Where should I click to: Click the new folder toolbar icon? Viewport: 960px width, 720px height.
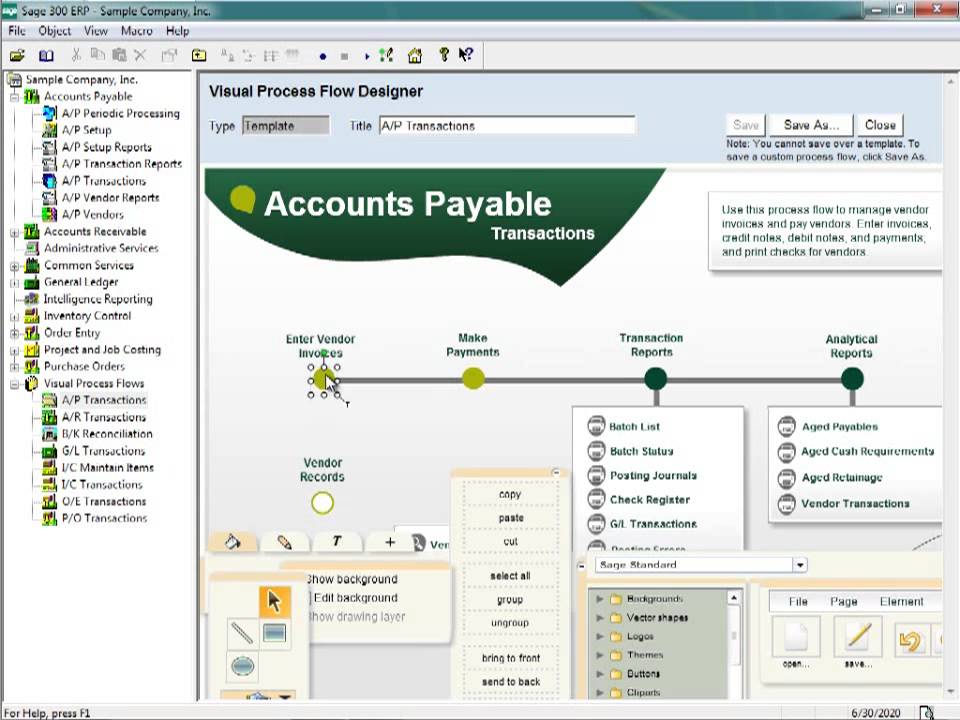(199, 56)
